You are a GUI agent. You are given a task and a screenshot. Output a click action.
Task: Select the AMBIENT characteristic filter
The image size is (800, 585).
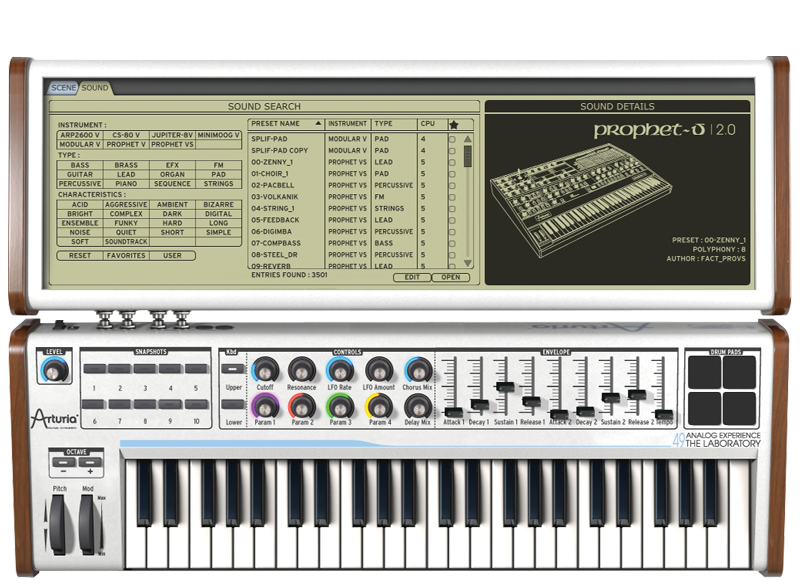(172, 205)
